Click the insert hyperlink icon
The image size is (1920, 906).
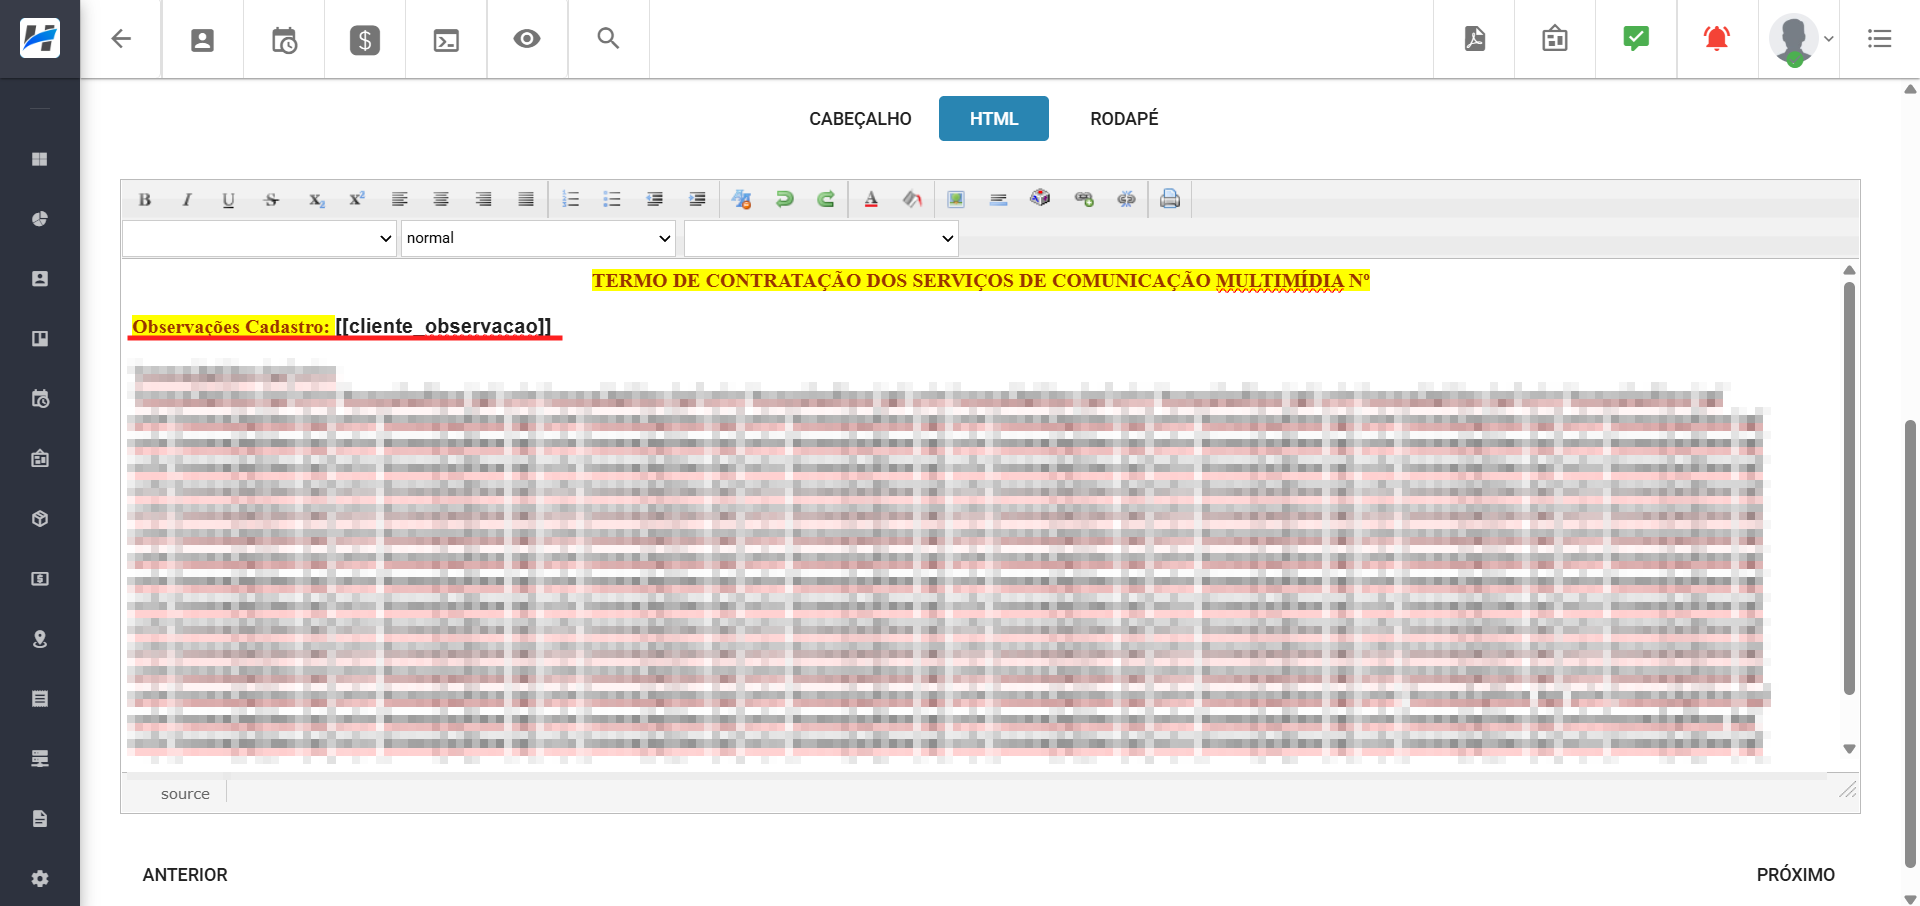[x=1084, y=200]
